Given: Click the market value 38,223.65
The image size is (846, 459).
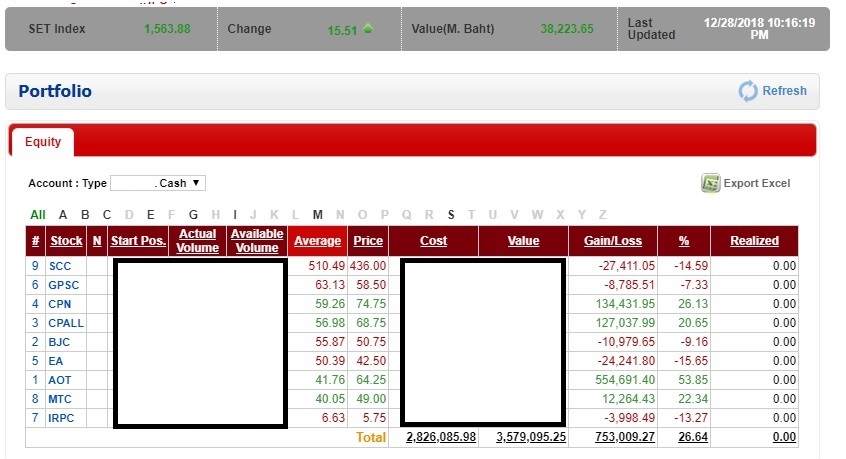Looking at the screenshot, I should tap(567, 29).
